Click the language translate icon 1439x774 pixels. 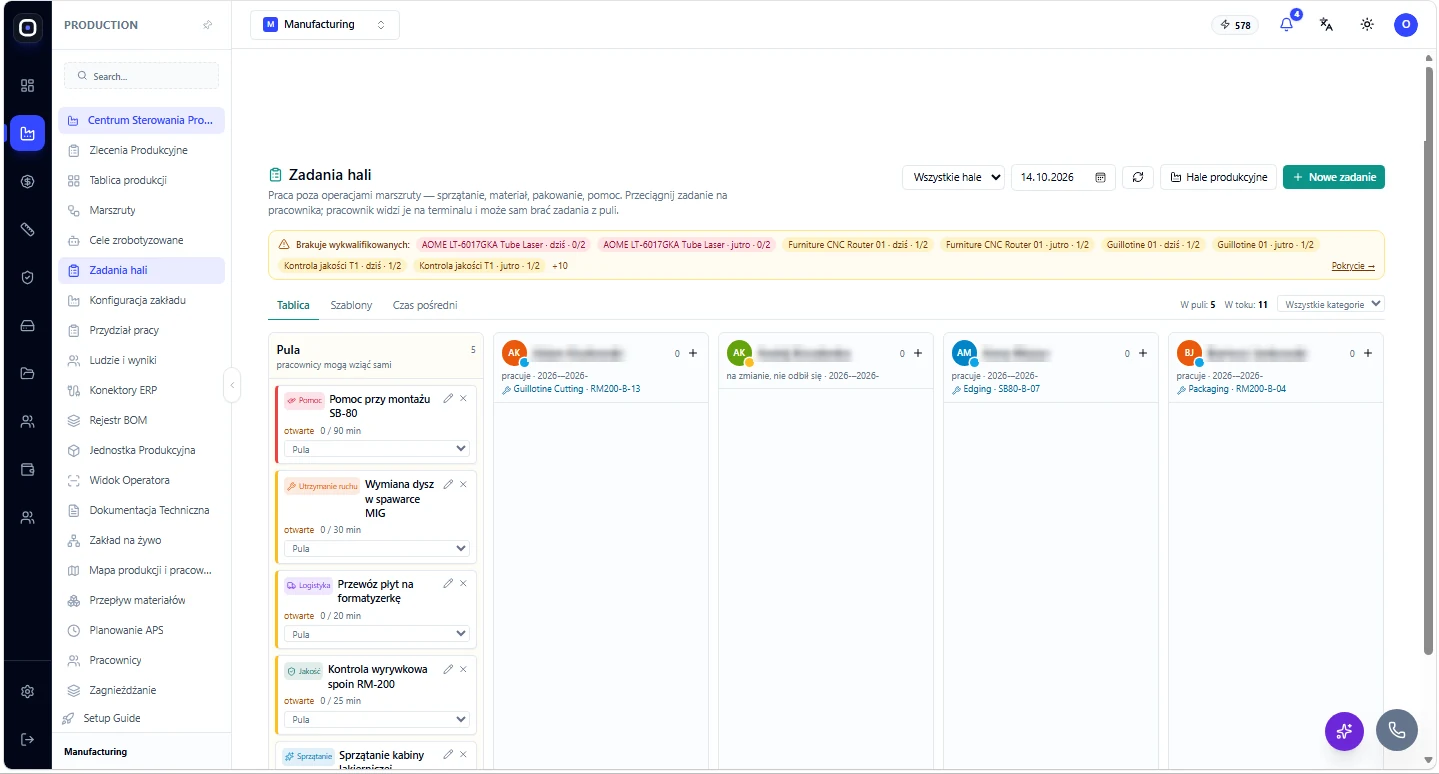(1326, 25)
